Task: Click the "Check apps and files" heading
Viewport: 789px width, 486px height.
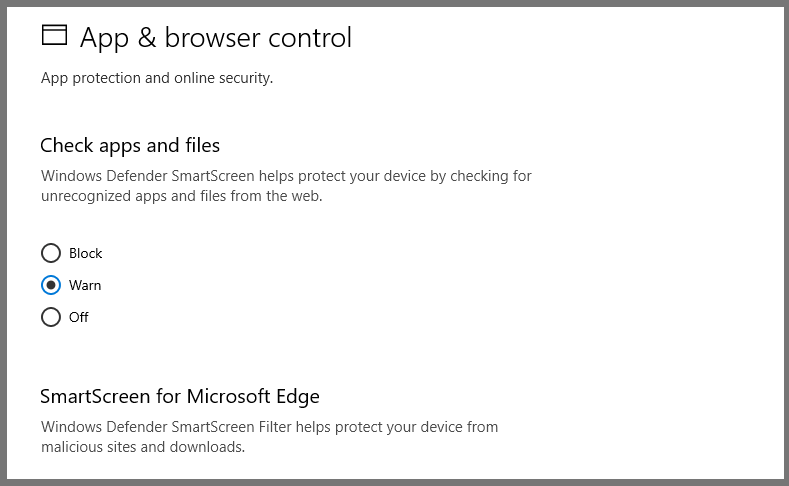Action: [x=130, y=145]
